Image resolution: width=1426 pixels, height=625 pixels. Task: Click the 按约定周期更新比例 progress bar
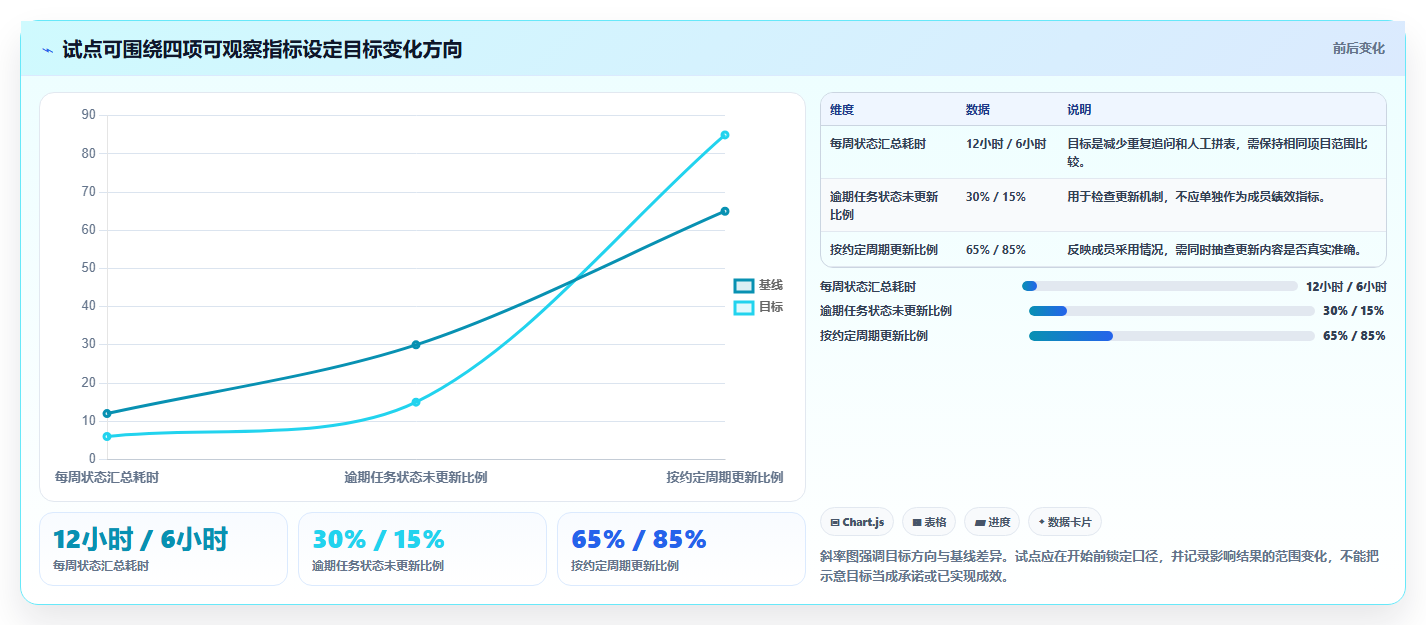(1172, 336)
